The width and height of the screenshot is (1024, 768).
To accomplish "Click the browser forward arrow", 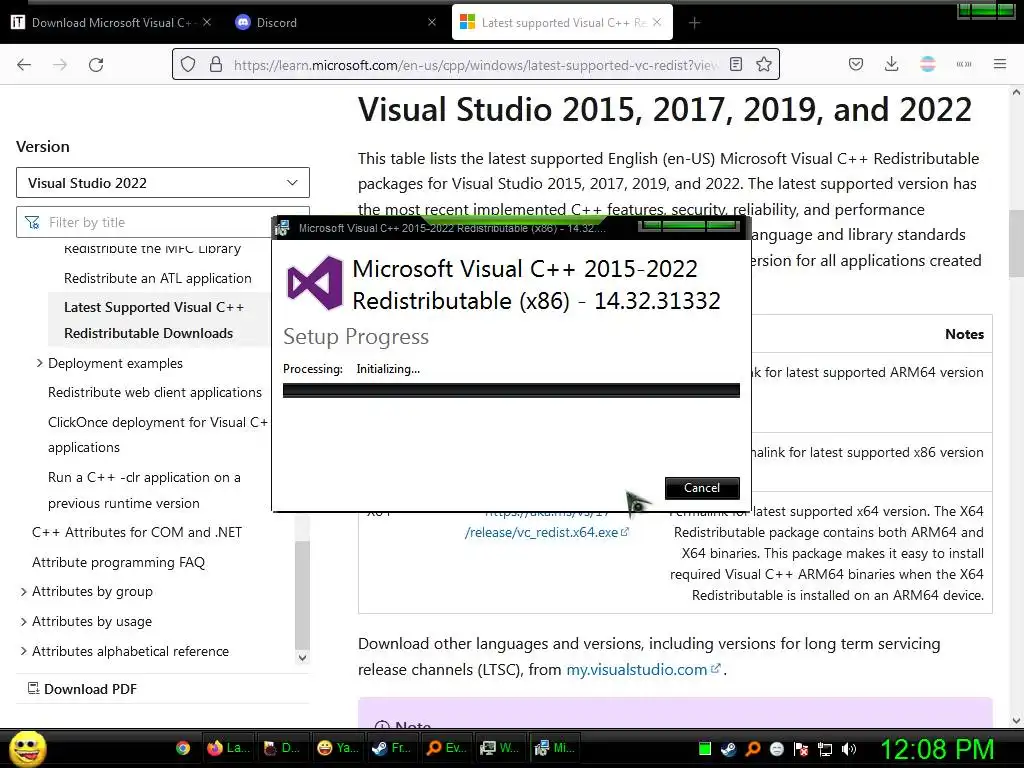I will tap(60, 65).
